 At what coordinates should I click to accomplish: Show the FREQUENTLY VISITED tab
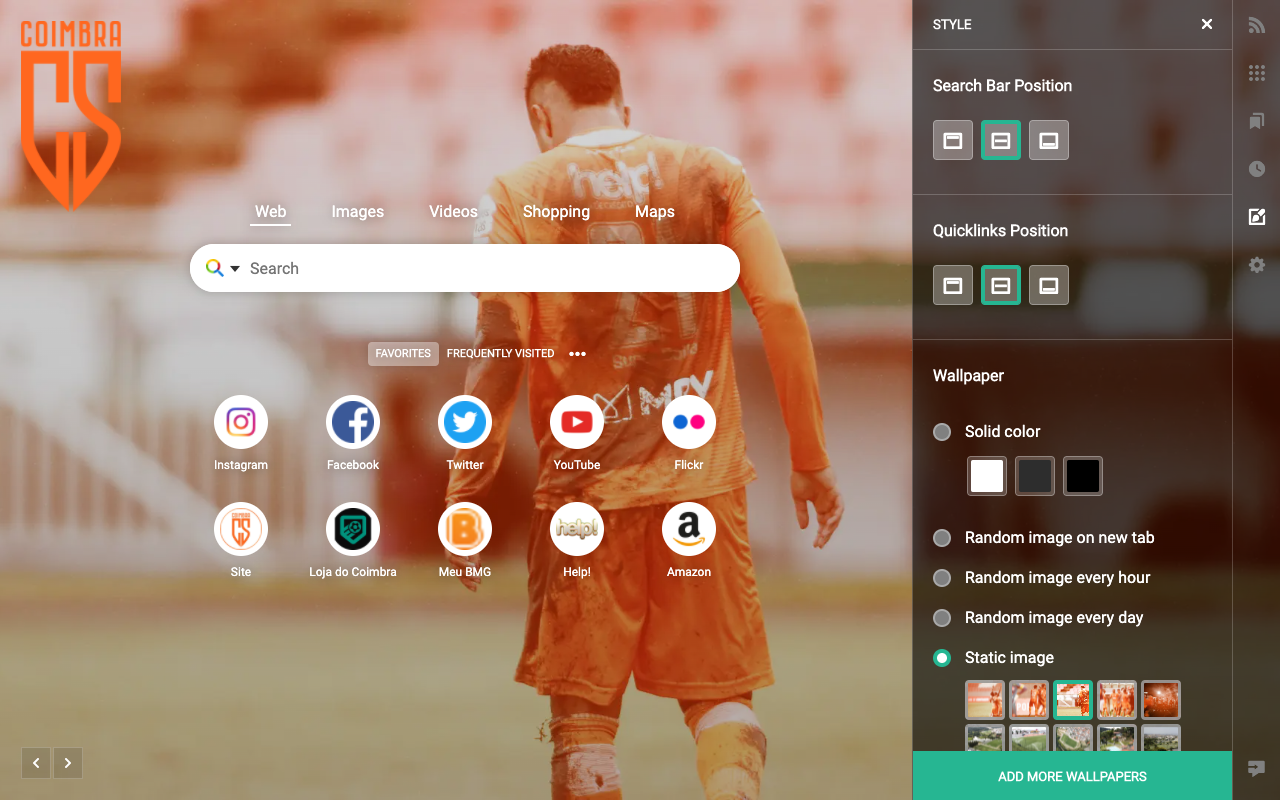[x=500, y=354]
